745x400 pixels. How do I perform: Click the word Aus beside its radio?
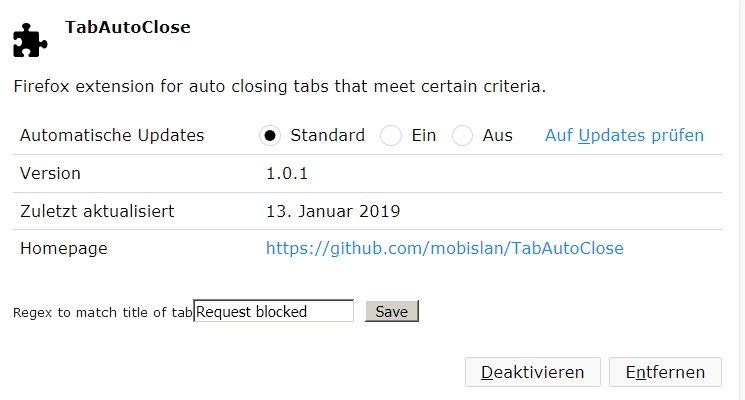click(497, 135)
